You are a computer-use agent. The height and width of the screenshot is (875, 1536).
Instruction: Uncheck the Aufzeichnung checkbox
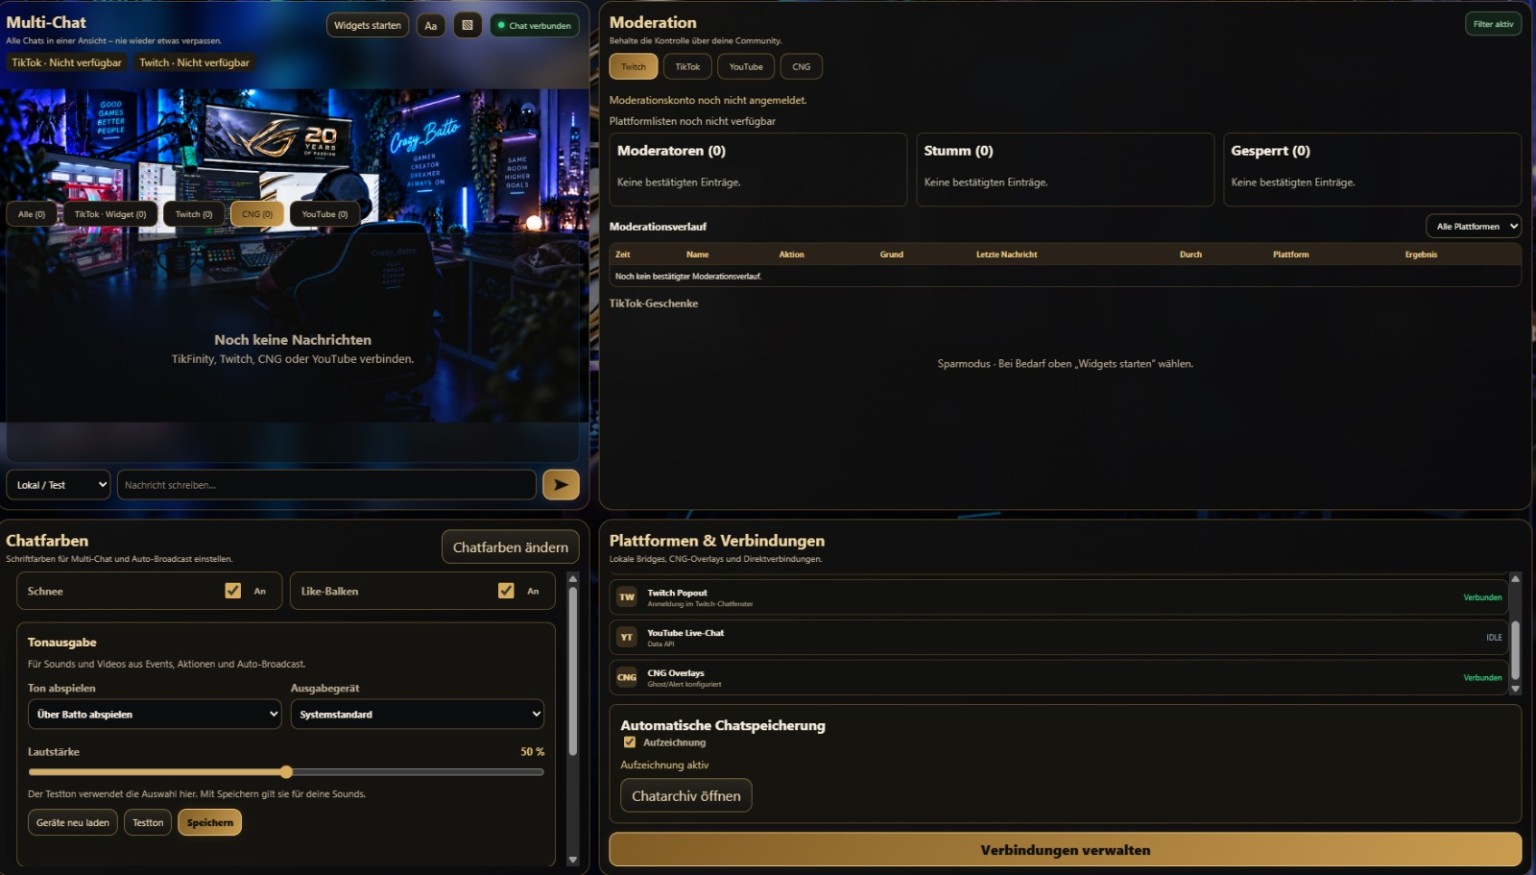pyautogui.click(x=630, y=742)
